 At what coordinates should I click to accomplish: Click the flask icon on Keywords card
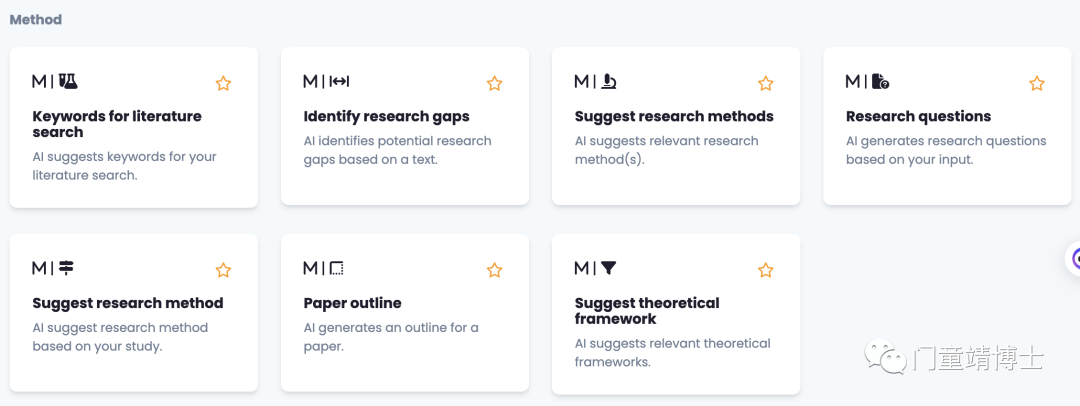[68, 81]
